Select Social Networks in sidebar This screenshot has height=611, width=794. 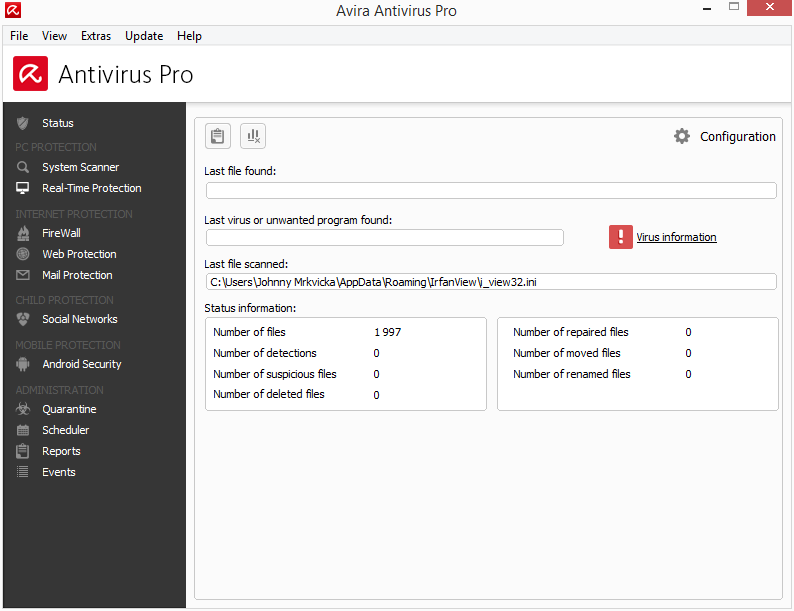coord(79,319)
